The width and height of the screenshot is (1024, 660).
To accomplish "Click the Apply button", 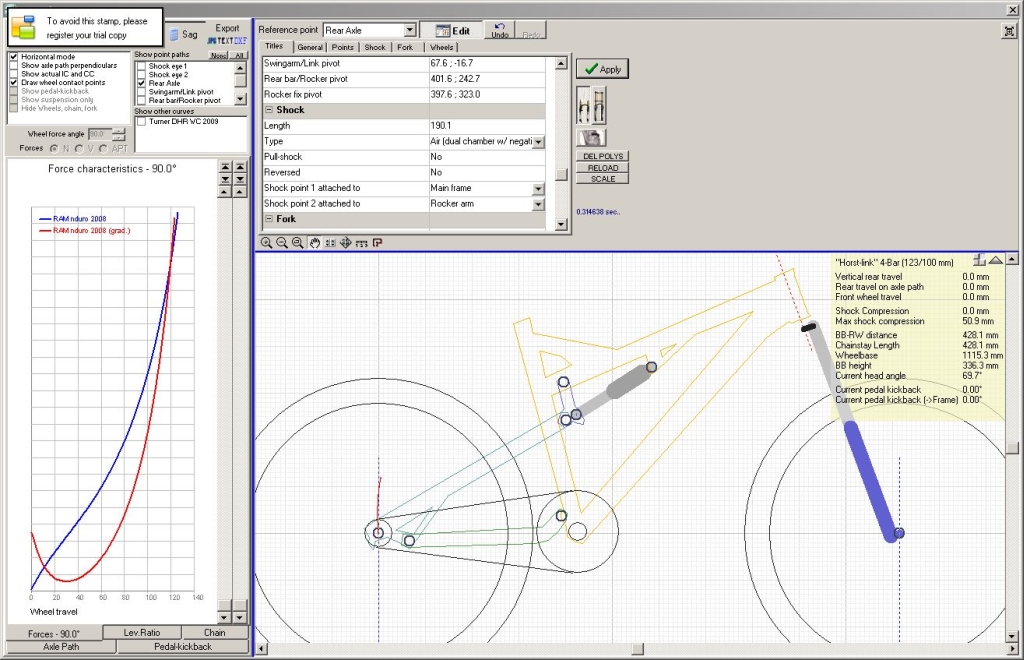I will coord(602,69).
